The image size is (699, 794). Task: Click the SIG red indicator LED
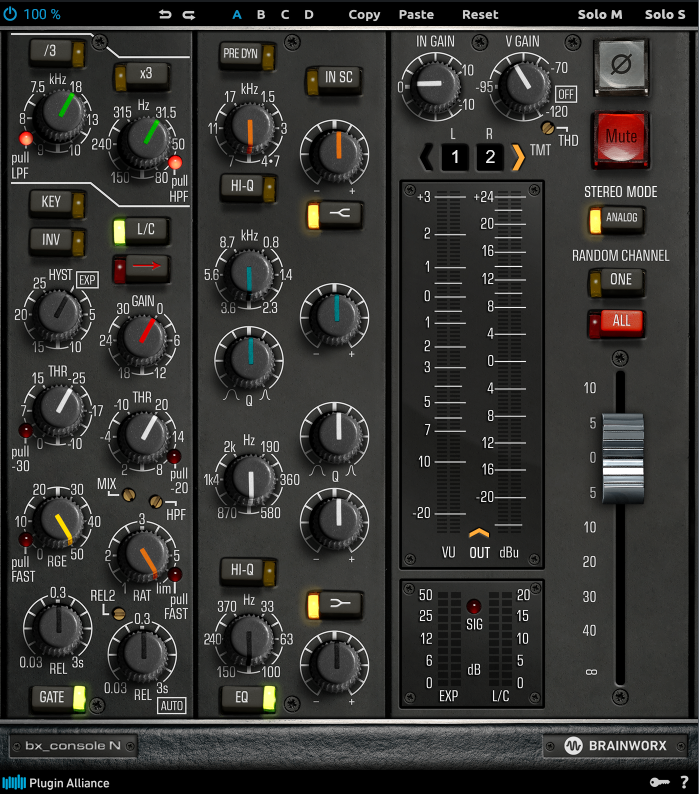pos(474,606)
